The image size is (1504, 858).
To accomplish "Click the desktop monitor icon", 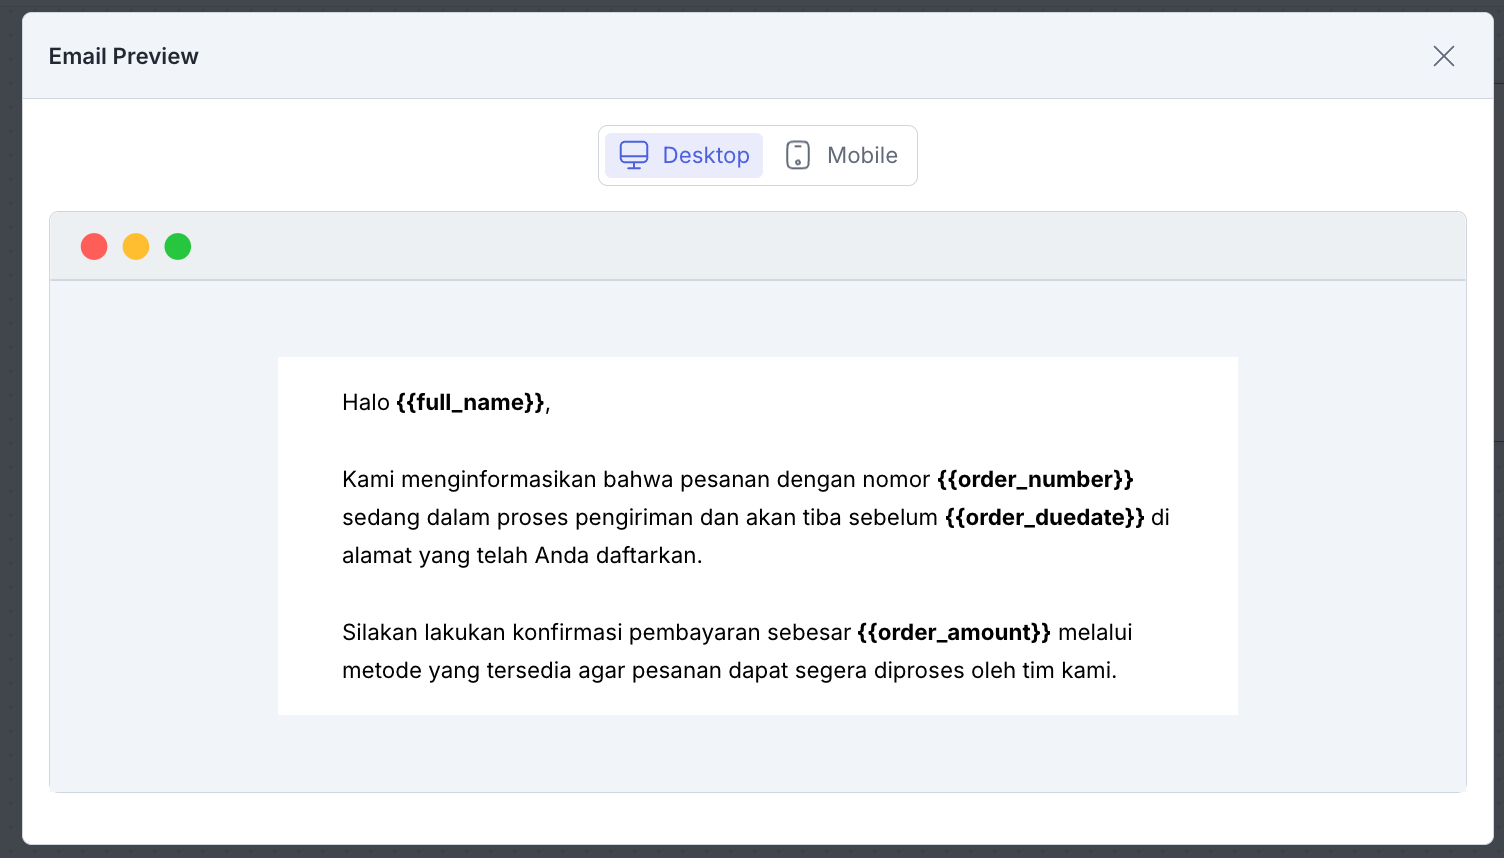I will coord(634,155).
